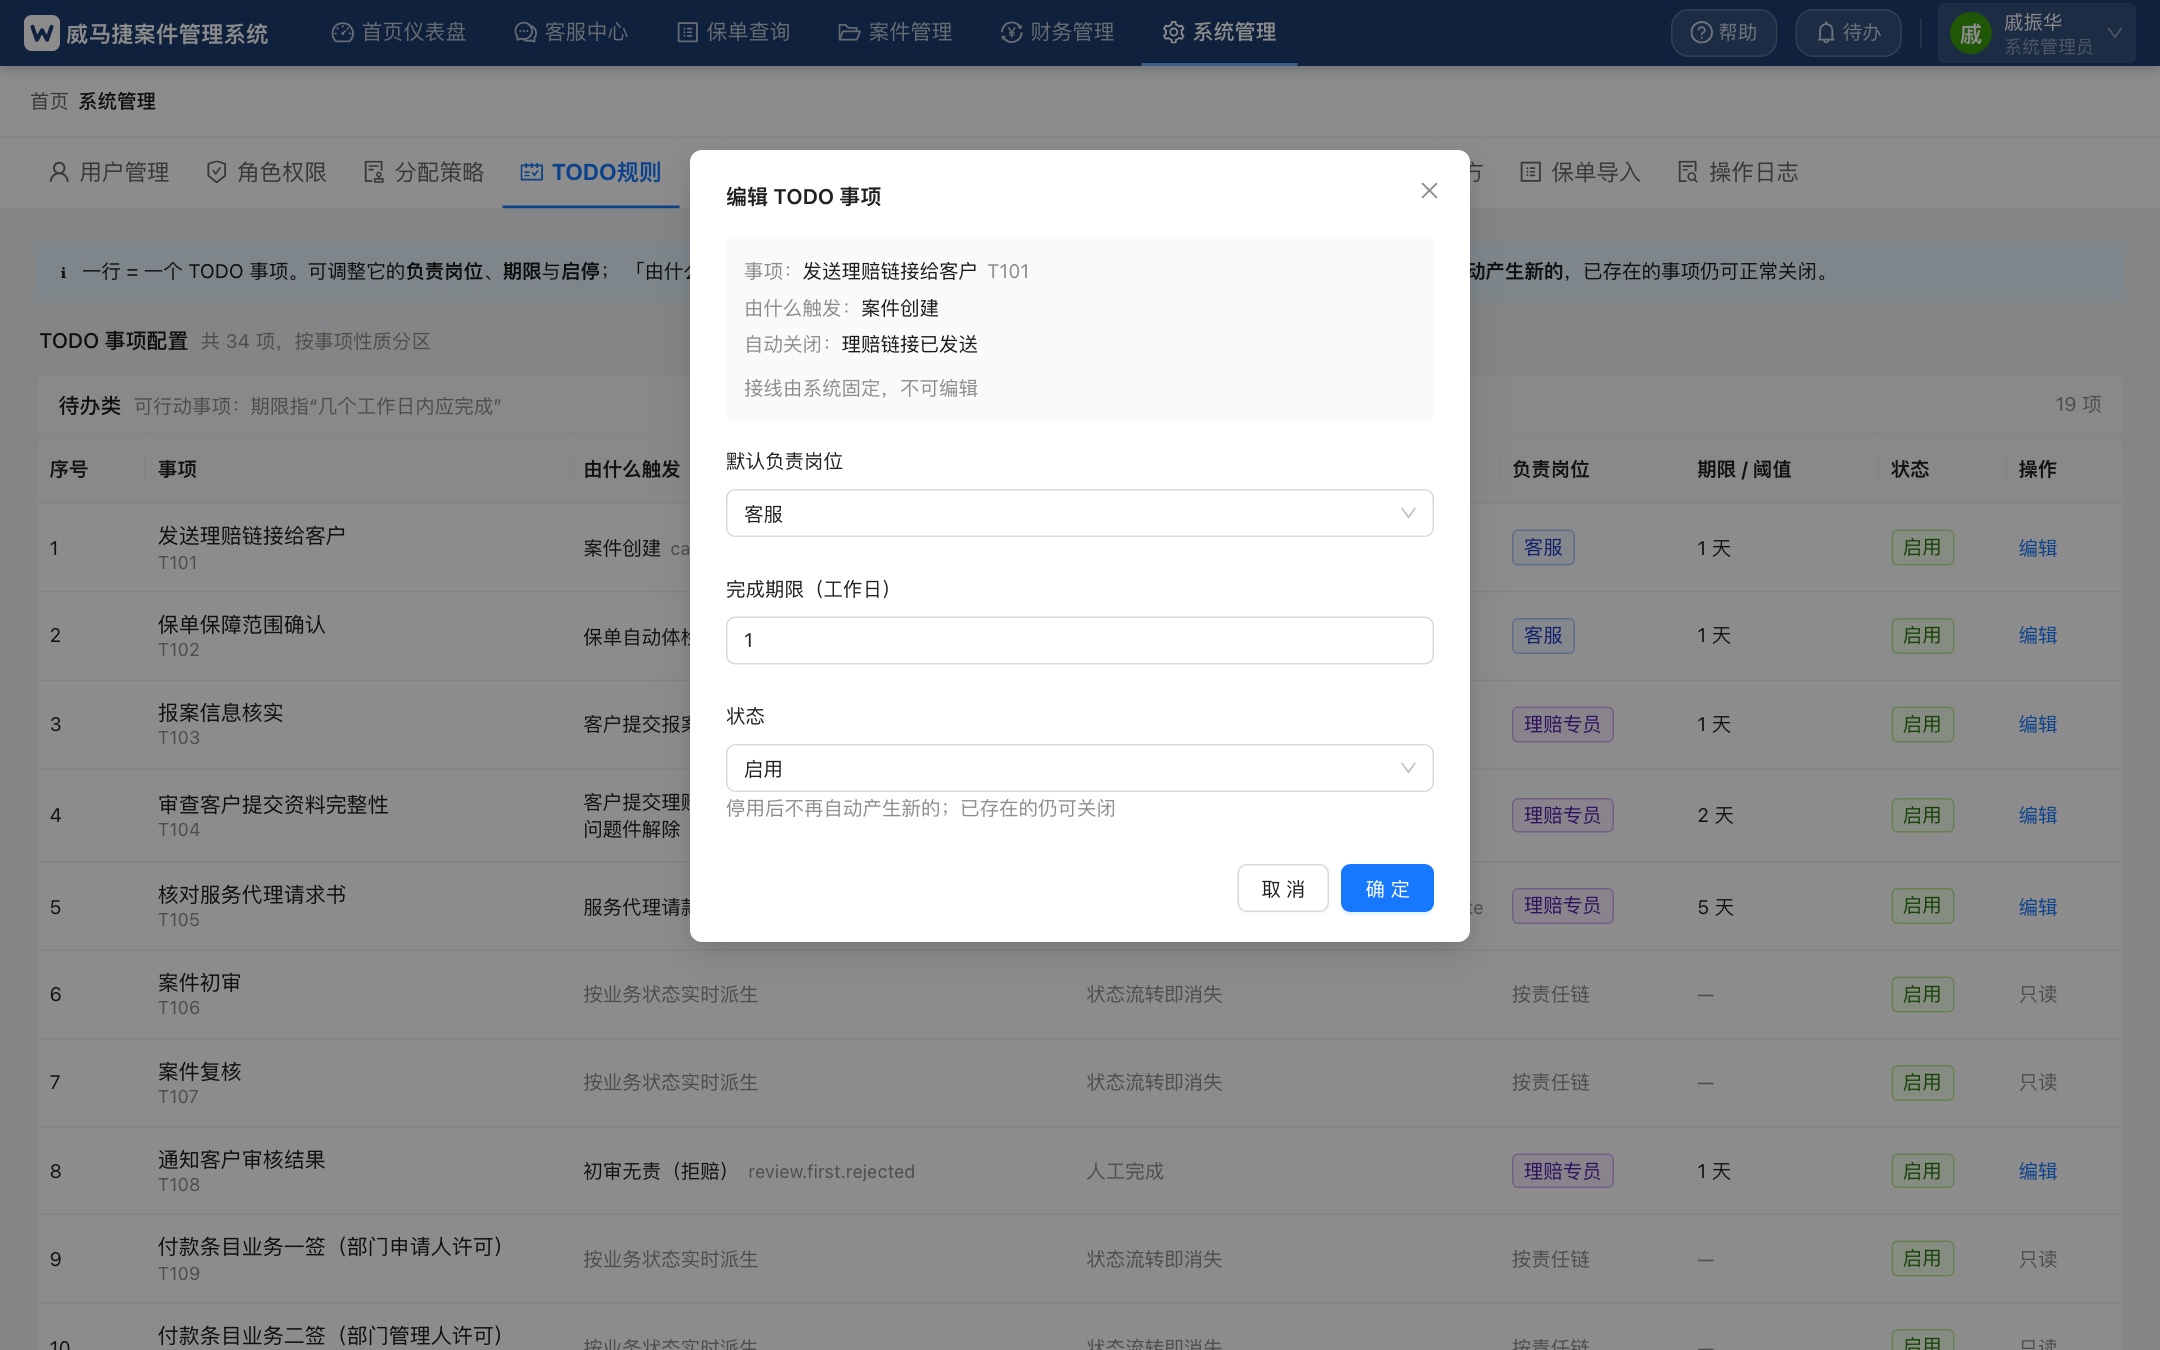Click the 威马捷 logo icon
The image size is (2160, 1350).
coord(41,33)
